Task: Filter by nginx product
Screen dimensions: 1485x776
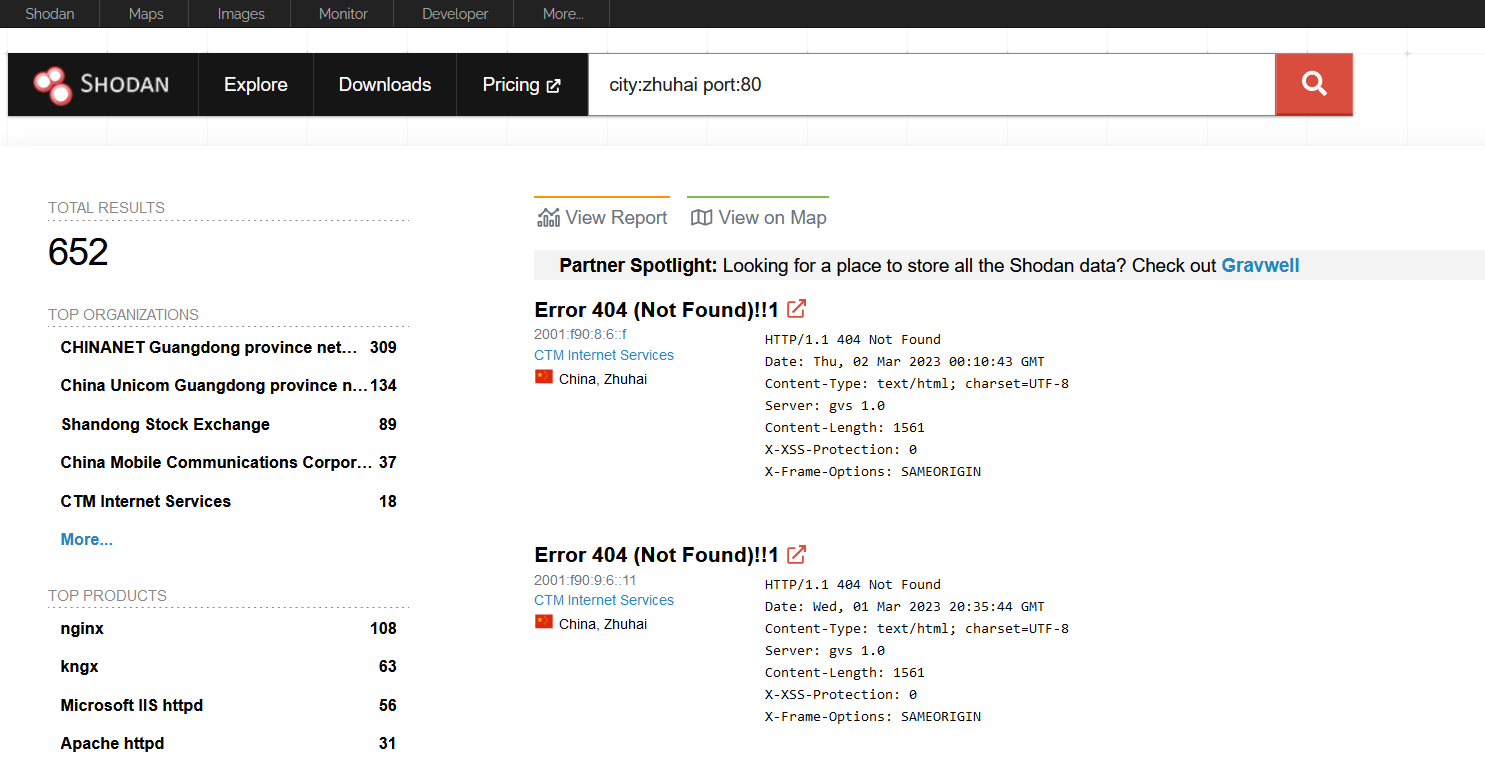Action: 82,628
